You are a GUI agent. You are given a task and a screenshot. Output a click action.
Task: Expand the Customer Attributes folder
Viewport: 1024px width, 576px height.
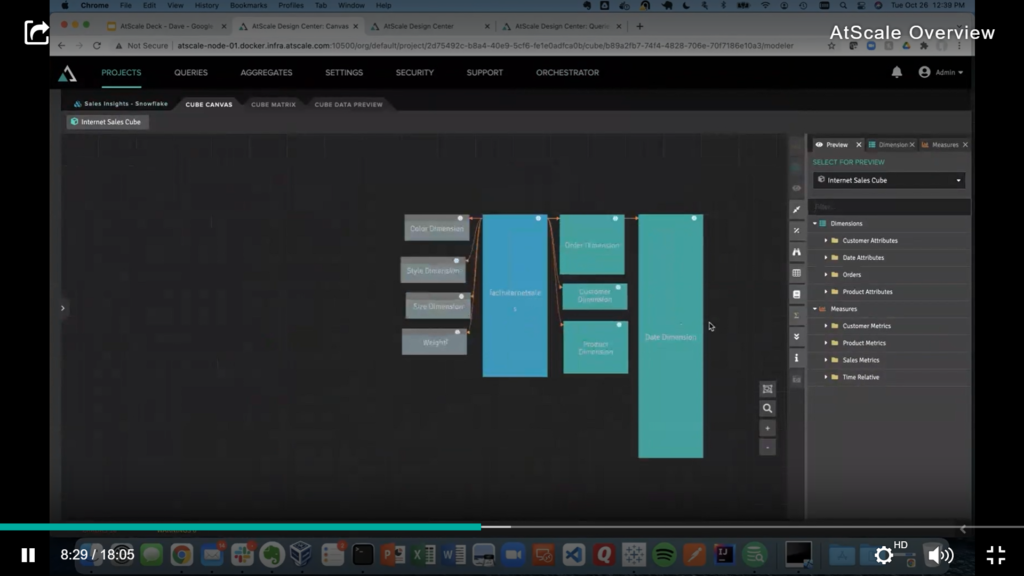coord(825,240)
